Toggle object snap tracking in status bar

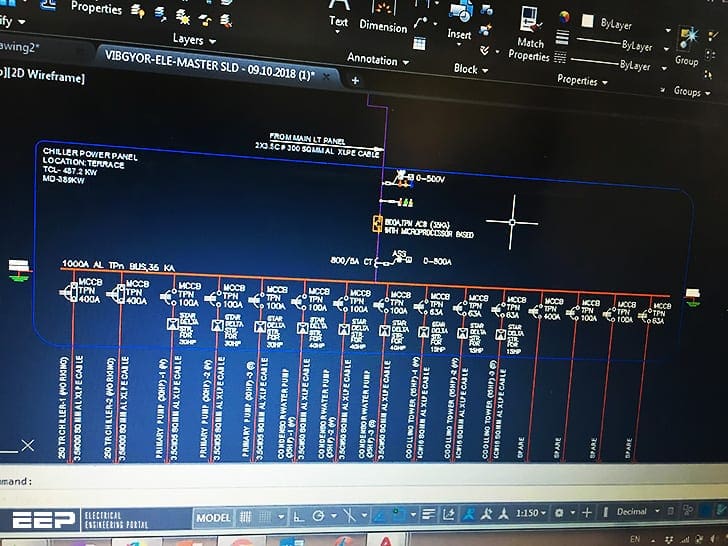pos(380,514)
